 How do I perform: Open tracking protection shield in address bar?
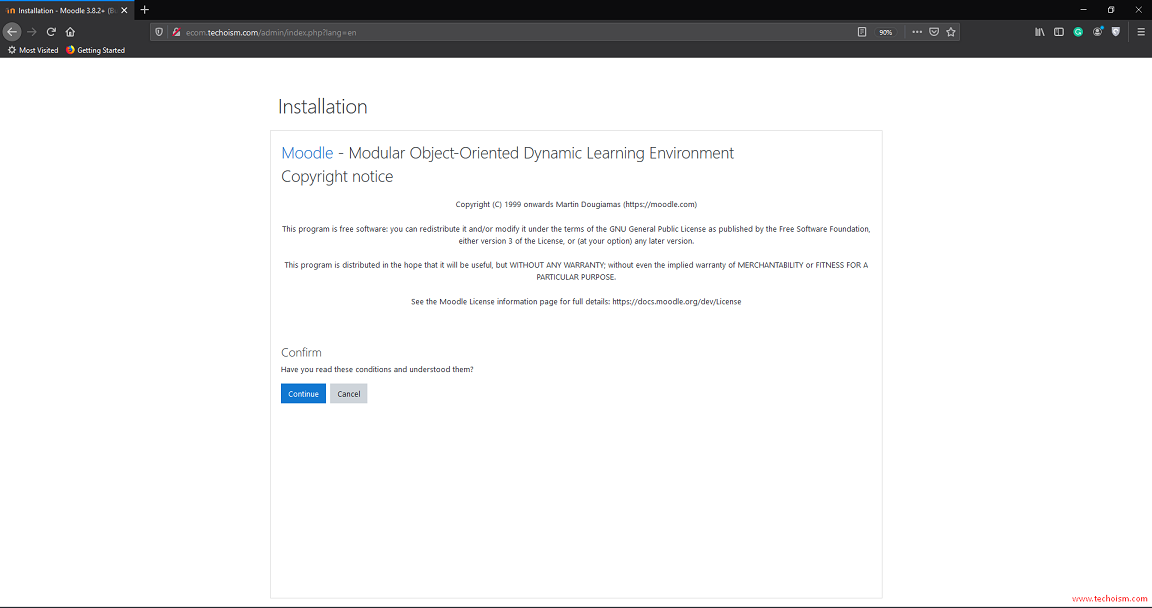(x=159, y=32)
